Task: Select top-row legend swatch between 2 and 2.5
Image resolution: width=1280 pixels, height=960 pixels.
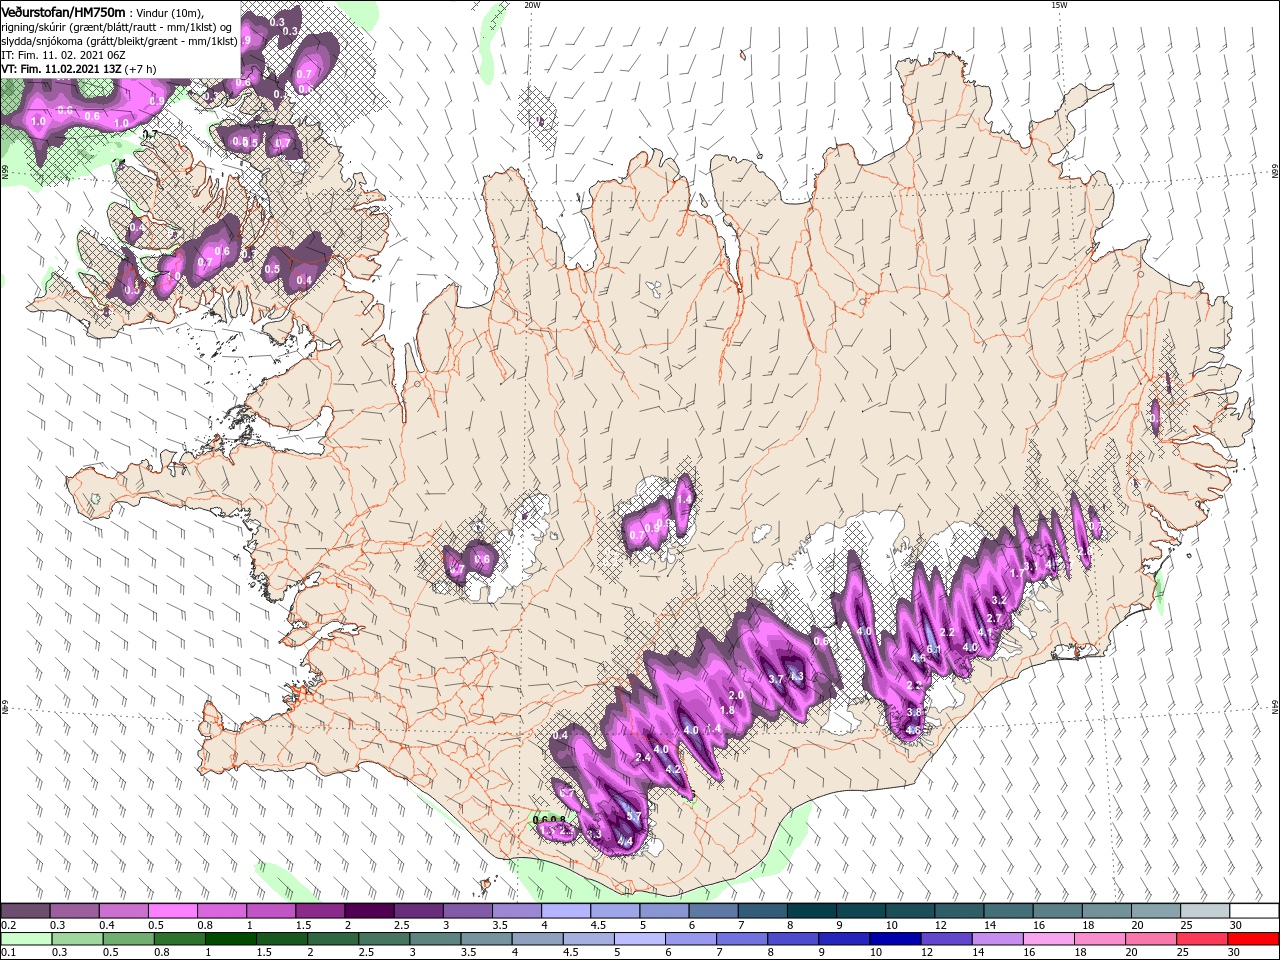Action: coord(369,911)
